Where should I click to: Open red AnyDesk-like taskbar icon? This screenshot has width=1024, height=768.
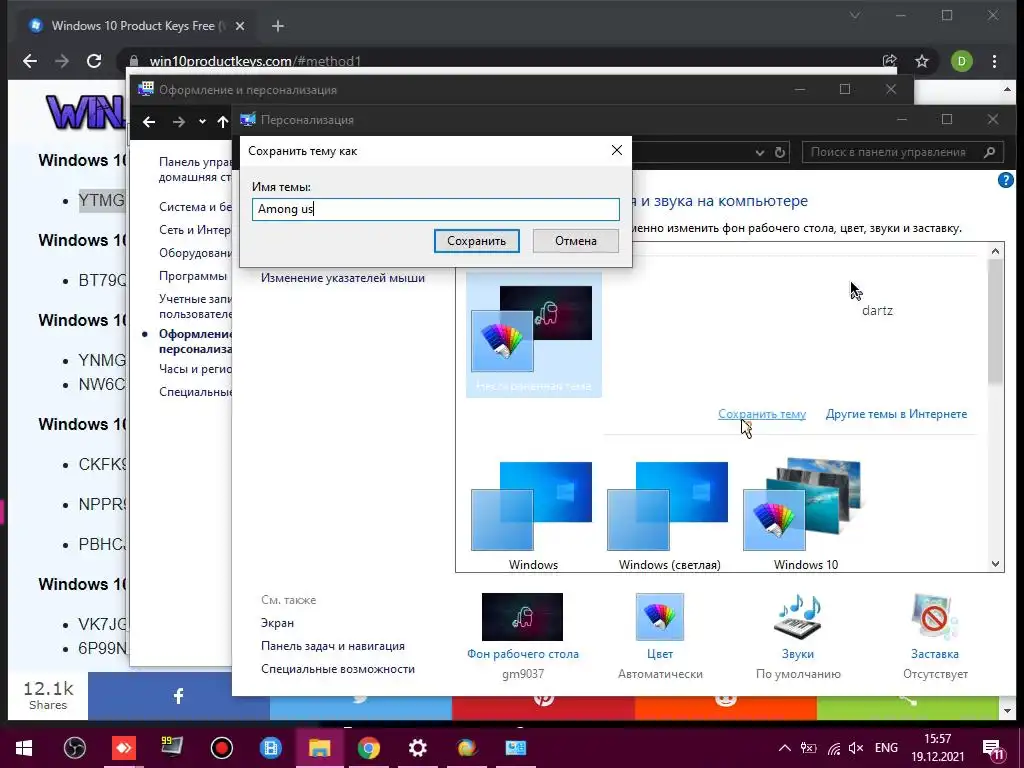click(123, 748)
